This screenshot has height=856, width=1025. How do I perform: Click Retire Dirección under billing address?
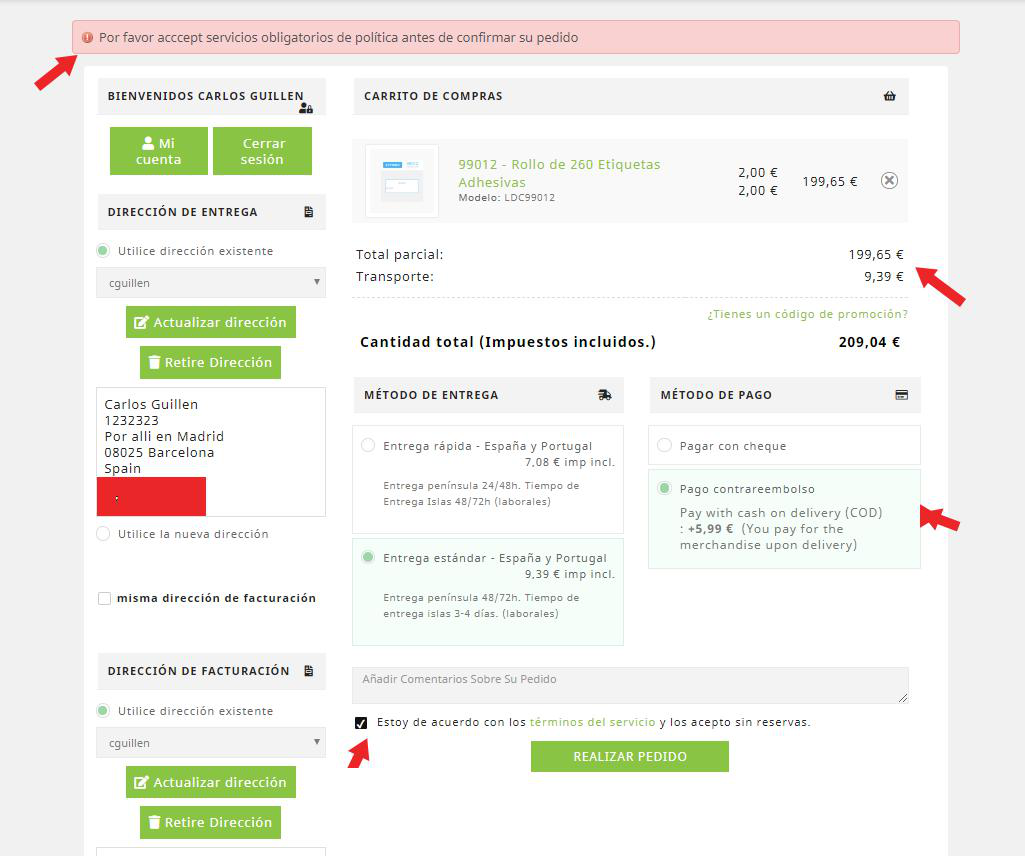coord(210,822)
